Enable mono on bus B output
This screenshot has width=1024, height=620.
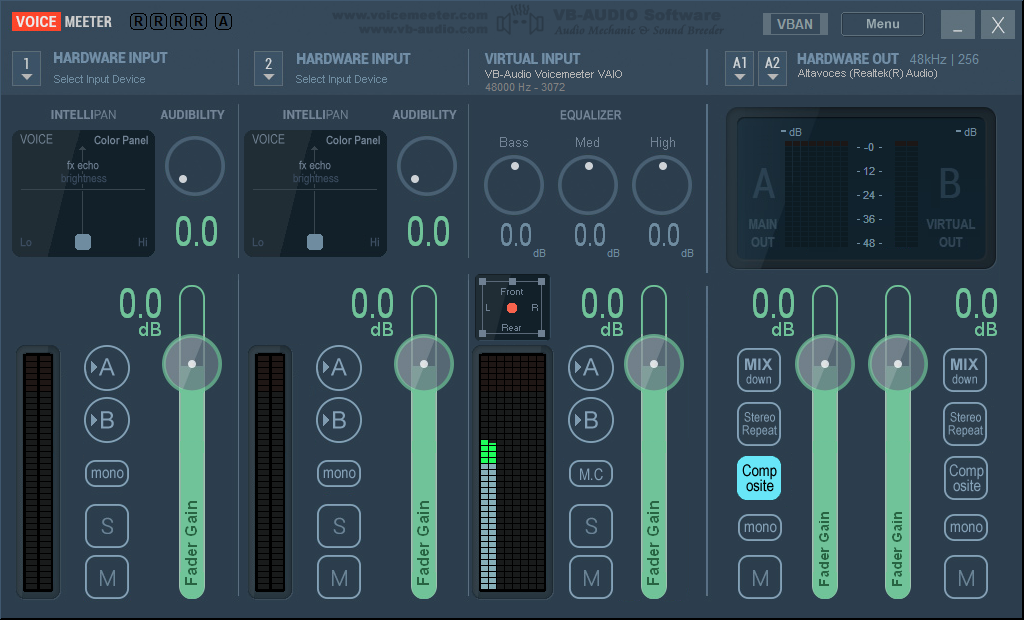pyautogui.click(x=966, y=527)
